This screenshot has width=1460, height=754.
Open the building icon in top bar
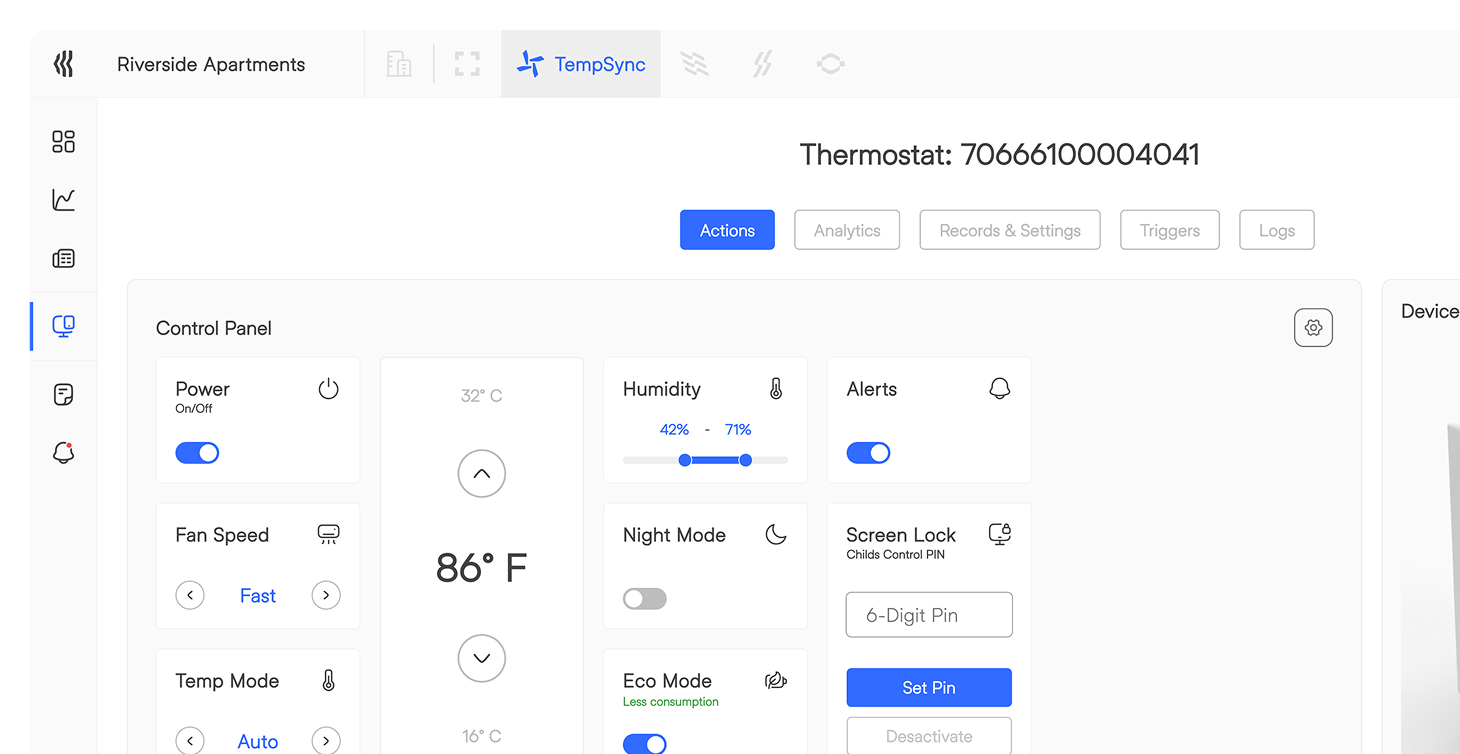[x=399, y=64]
